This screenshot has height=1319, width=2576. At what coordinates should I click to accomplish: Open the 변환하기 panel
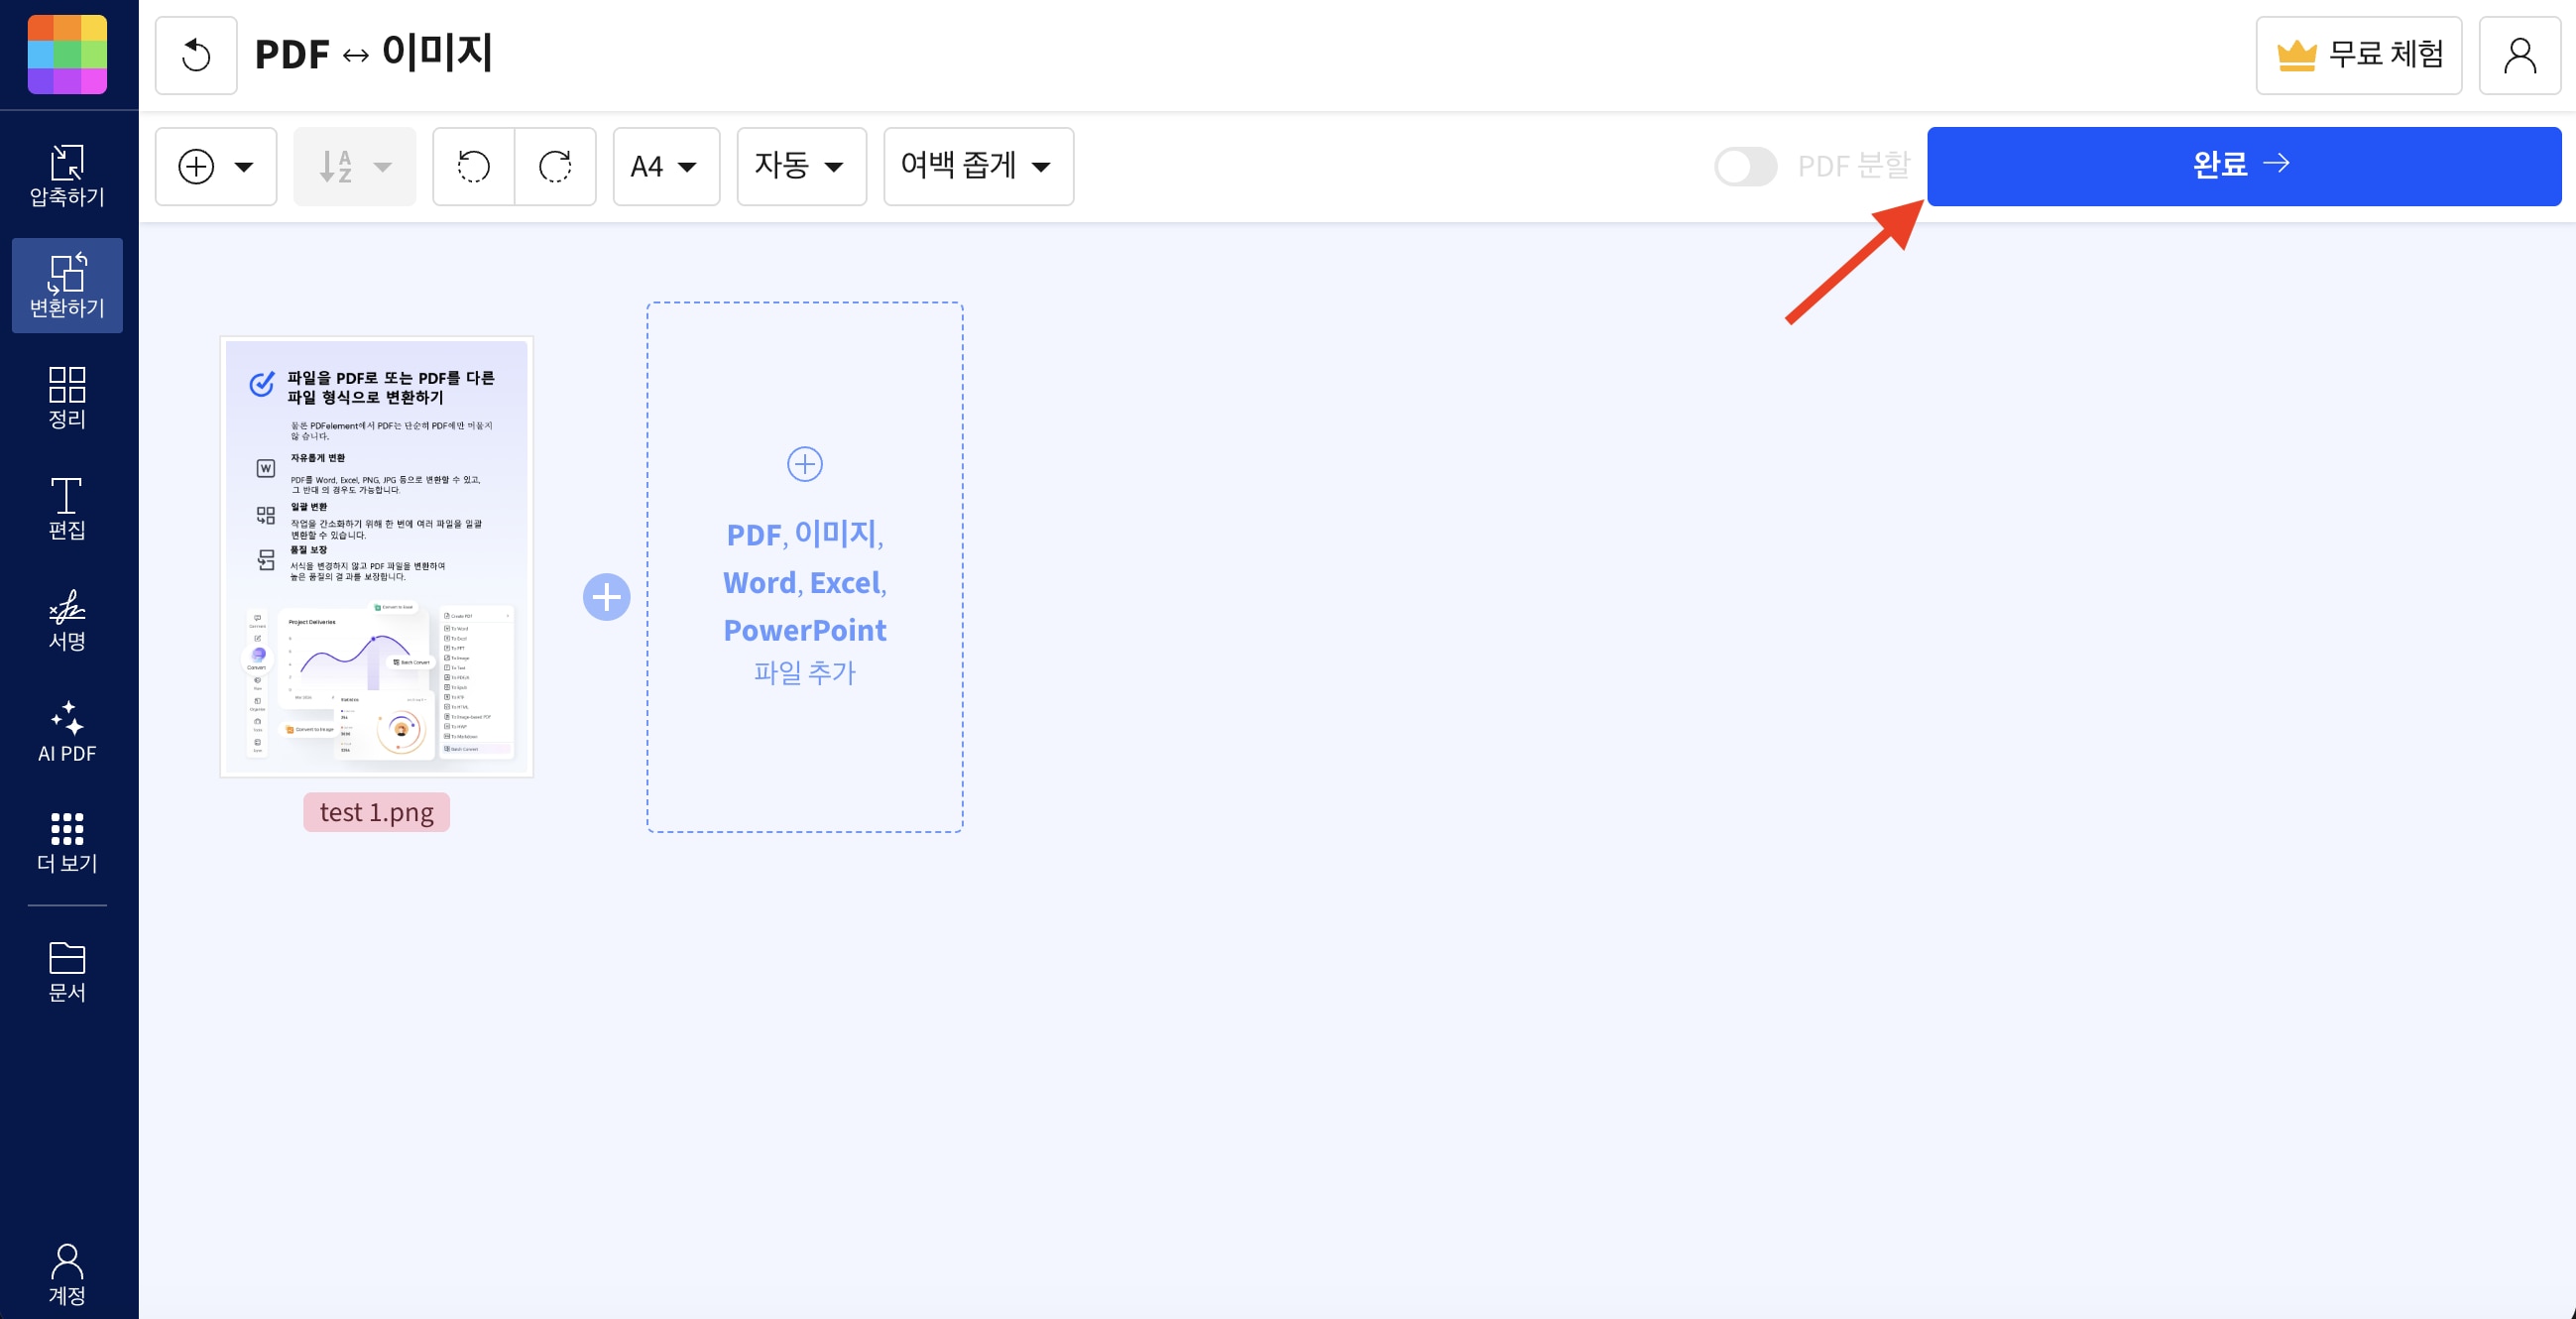[67, 286]
